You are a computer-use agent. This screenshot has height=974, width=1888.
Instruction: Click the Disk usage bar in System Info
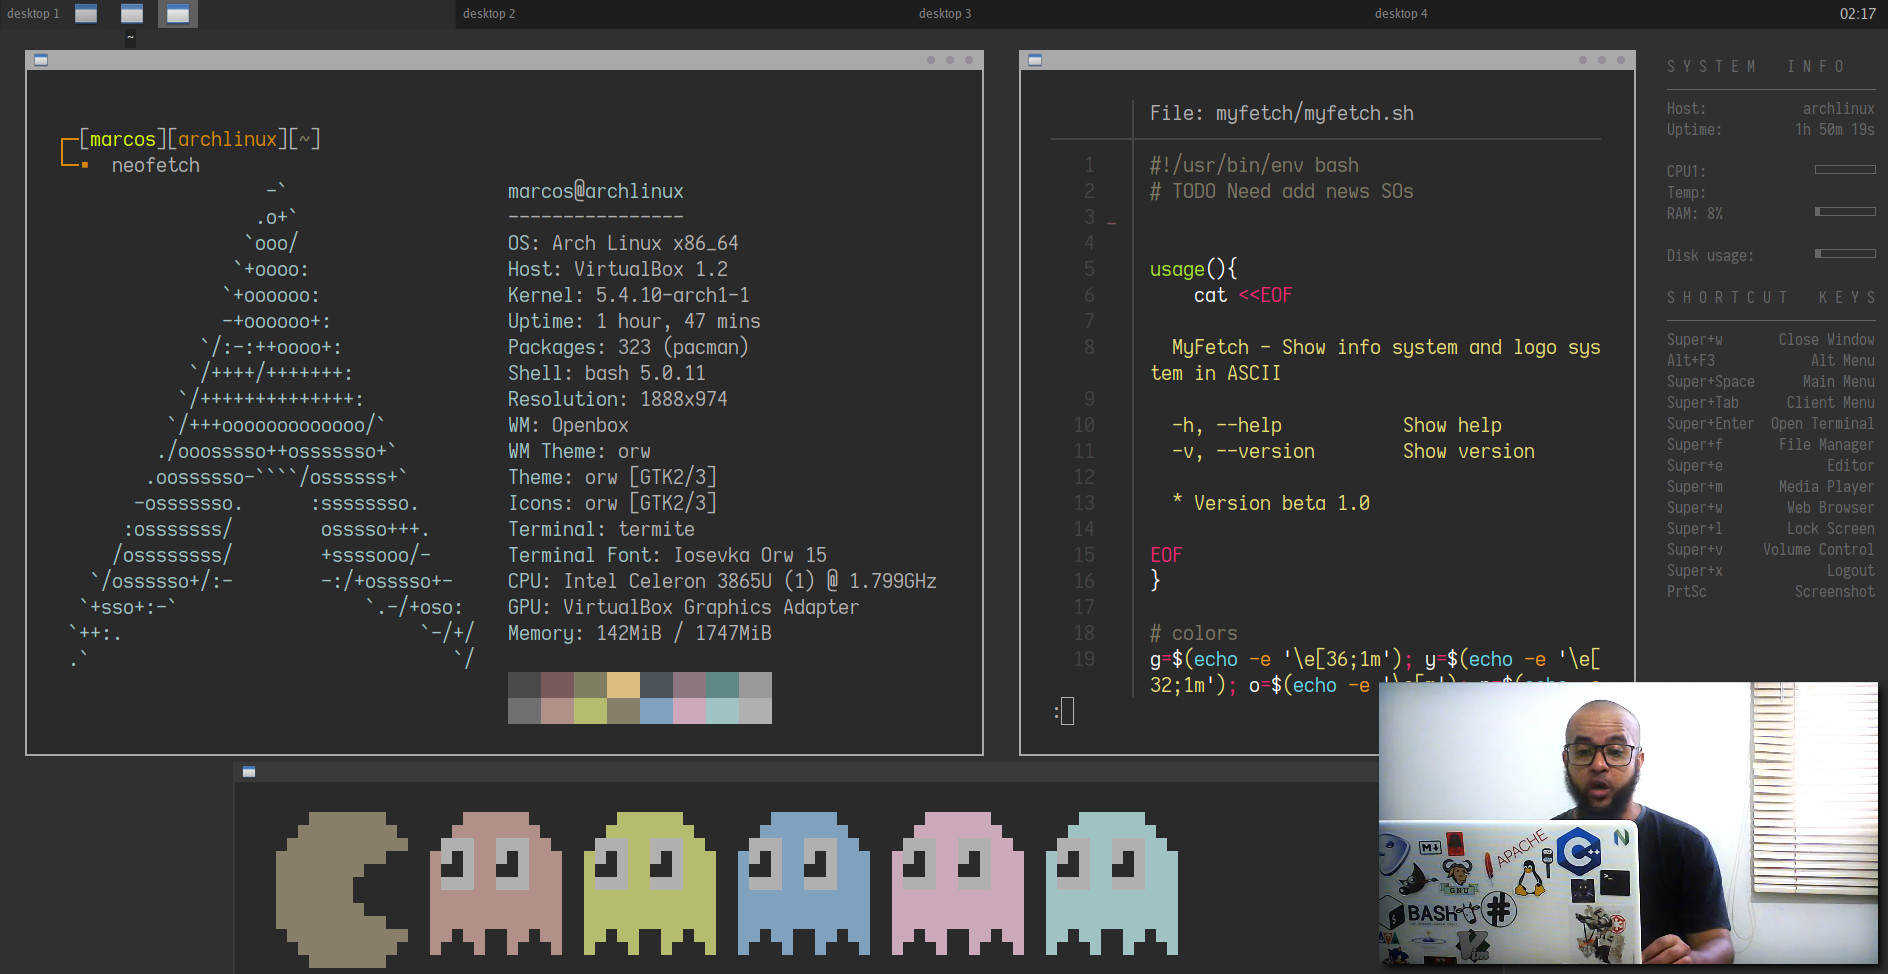coord(1845,254)
